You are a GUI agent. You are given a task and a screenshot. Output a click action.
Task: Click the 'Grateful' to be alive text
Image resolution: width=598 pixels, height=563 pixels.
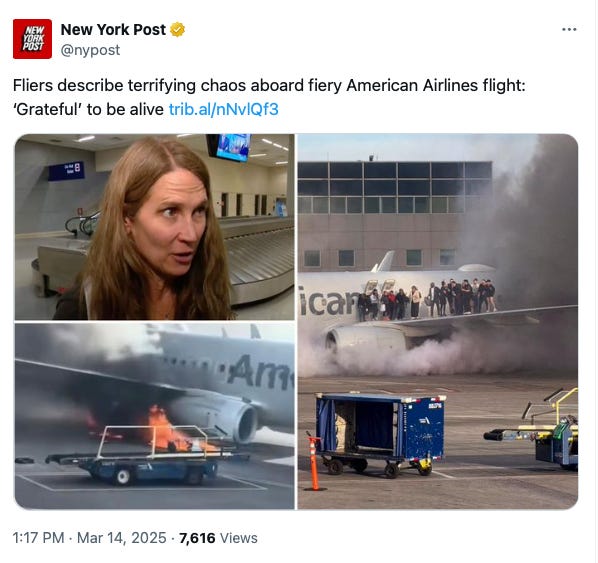tap(88, 109)
